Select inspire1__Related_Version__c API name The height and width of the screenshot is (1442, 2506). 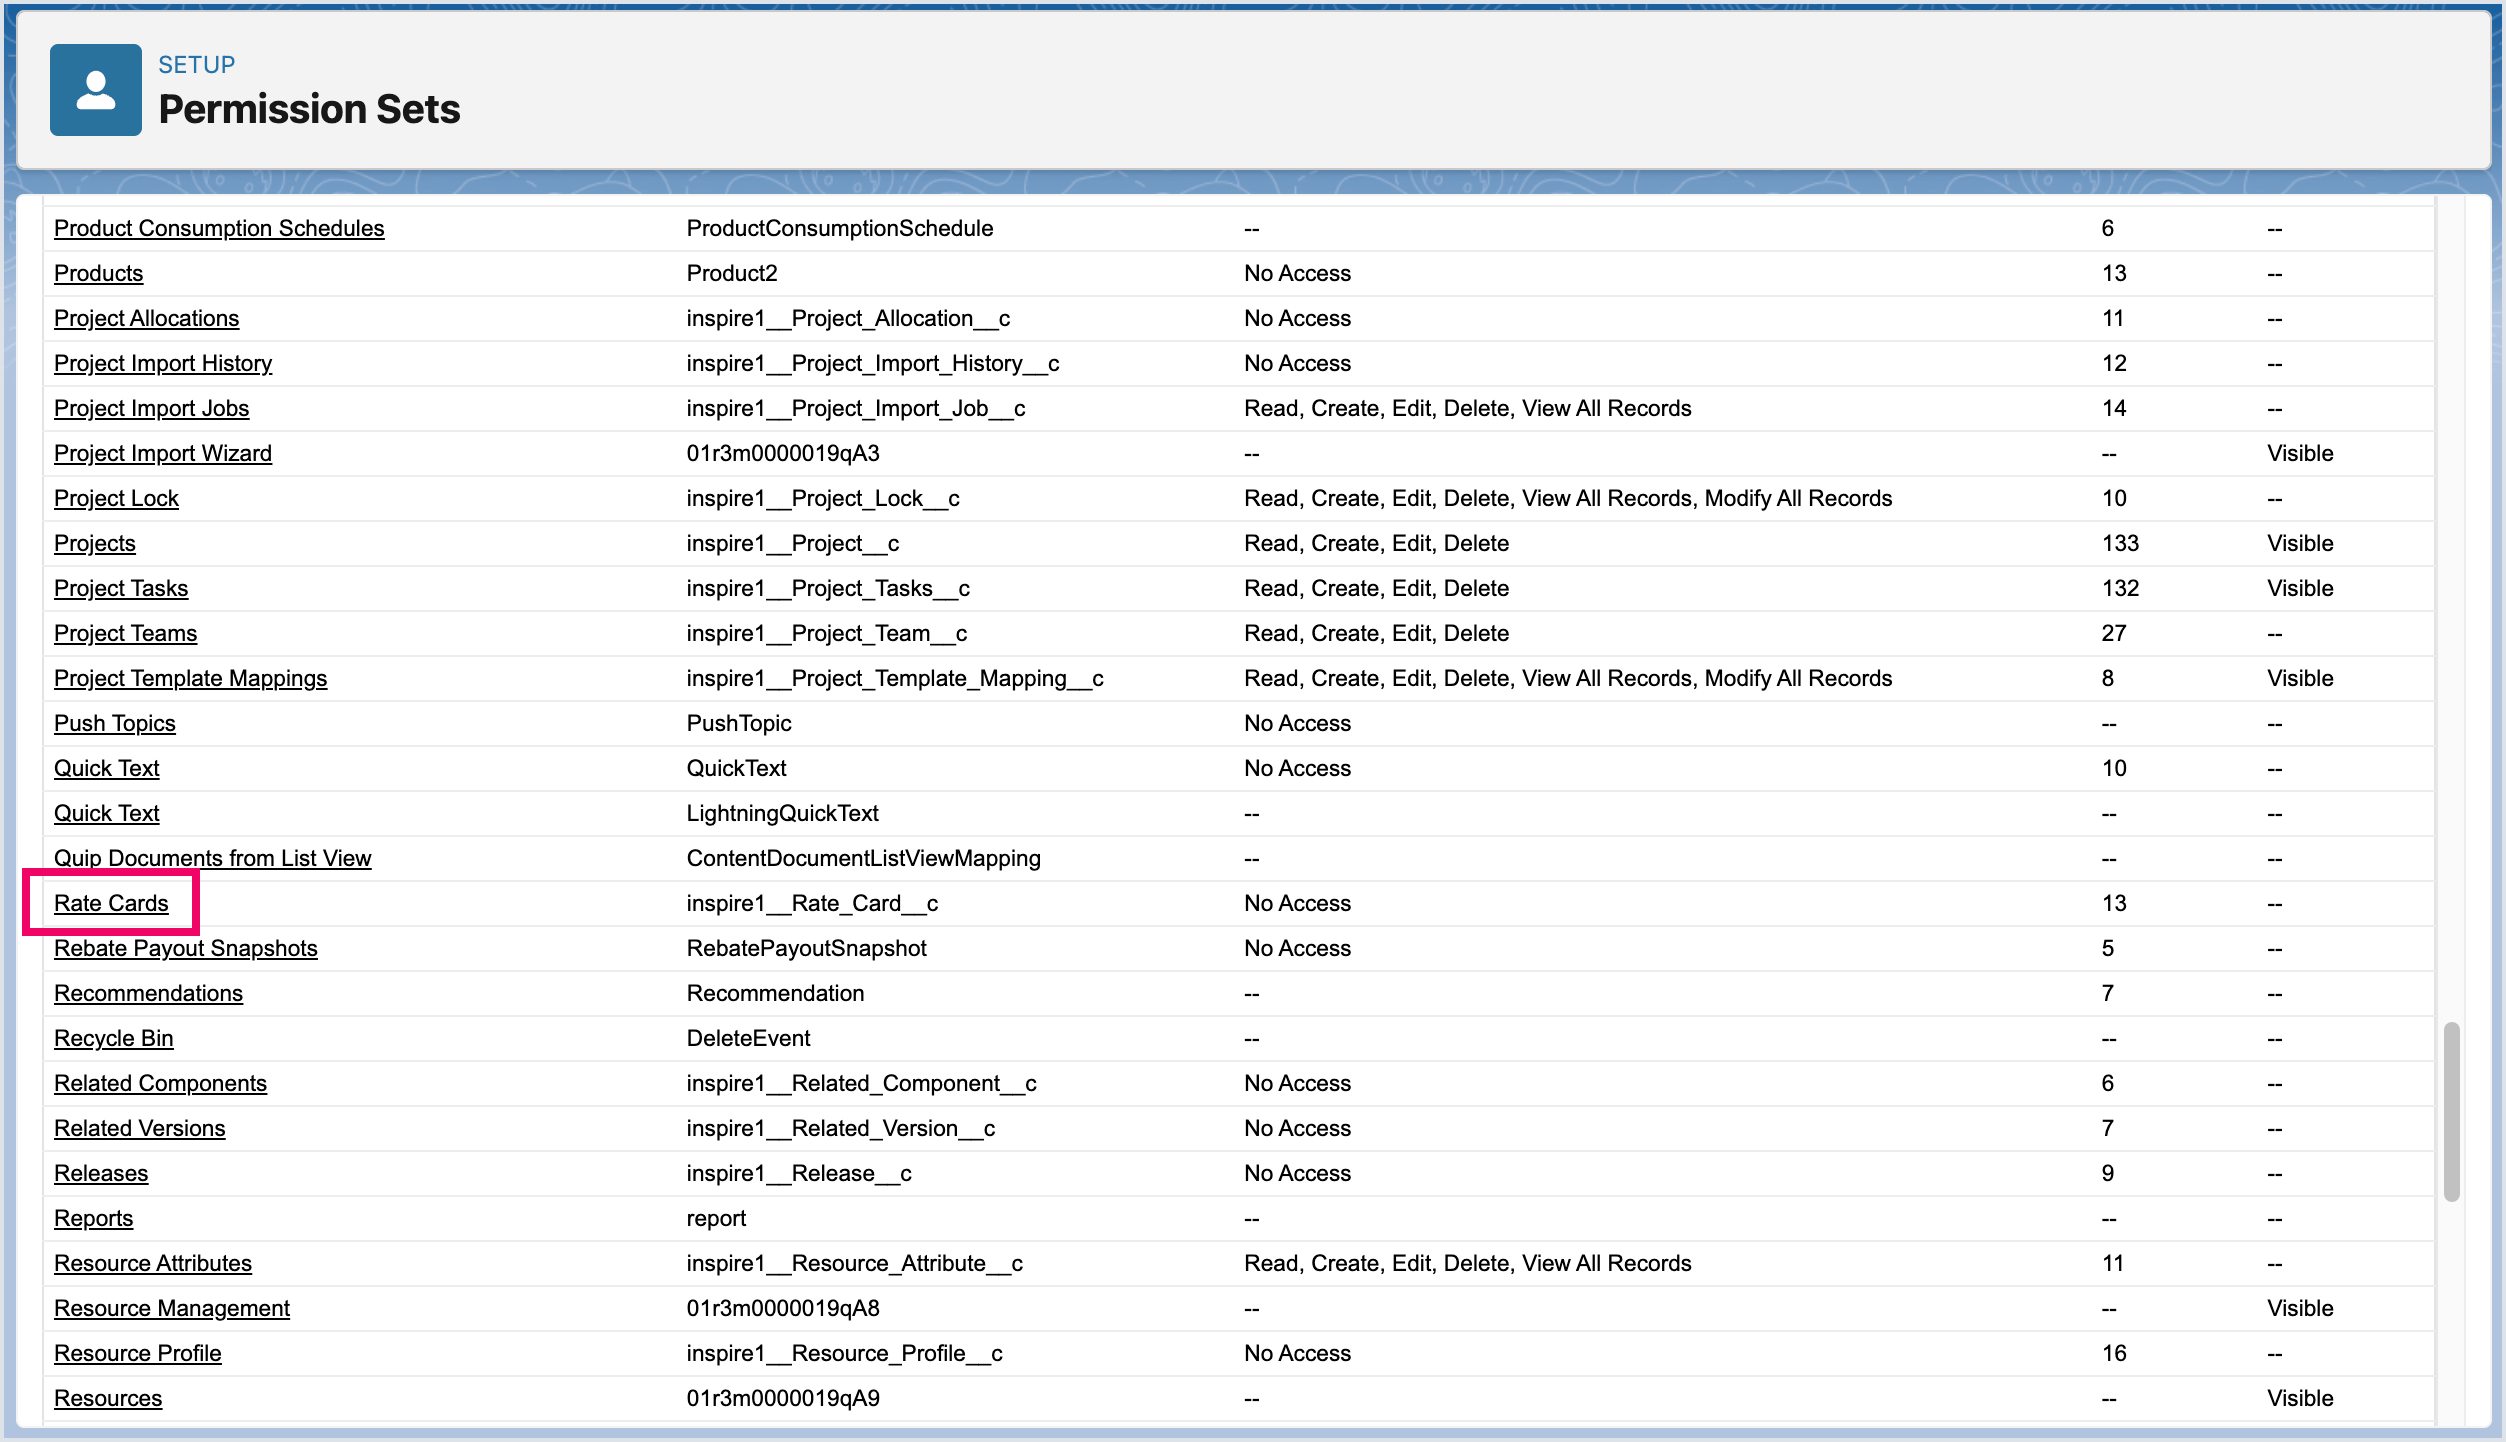(841, 1128)
